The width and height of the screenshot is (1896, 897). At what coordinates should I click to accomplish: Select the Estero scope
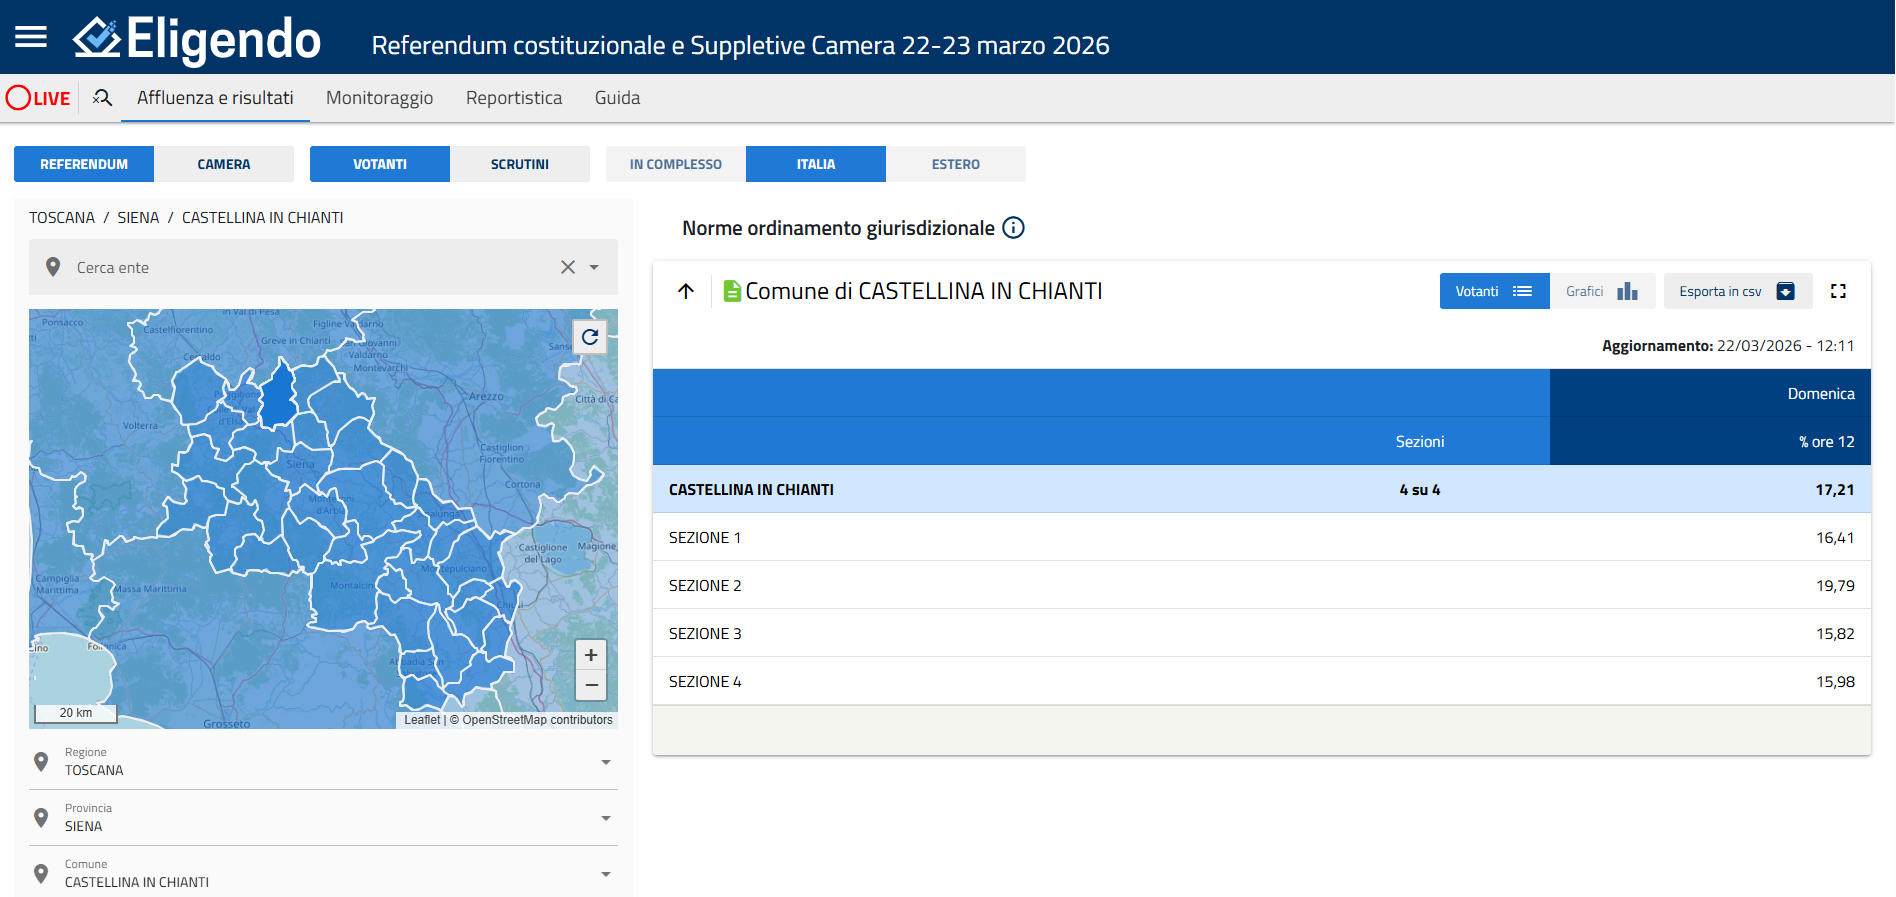(x=955, y=164)
